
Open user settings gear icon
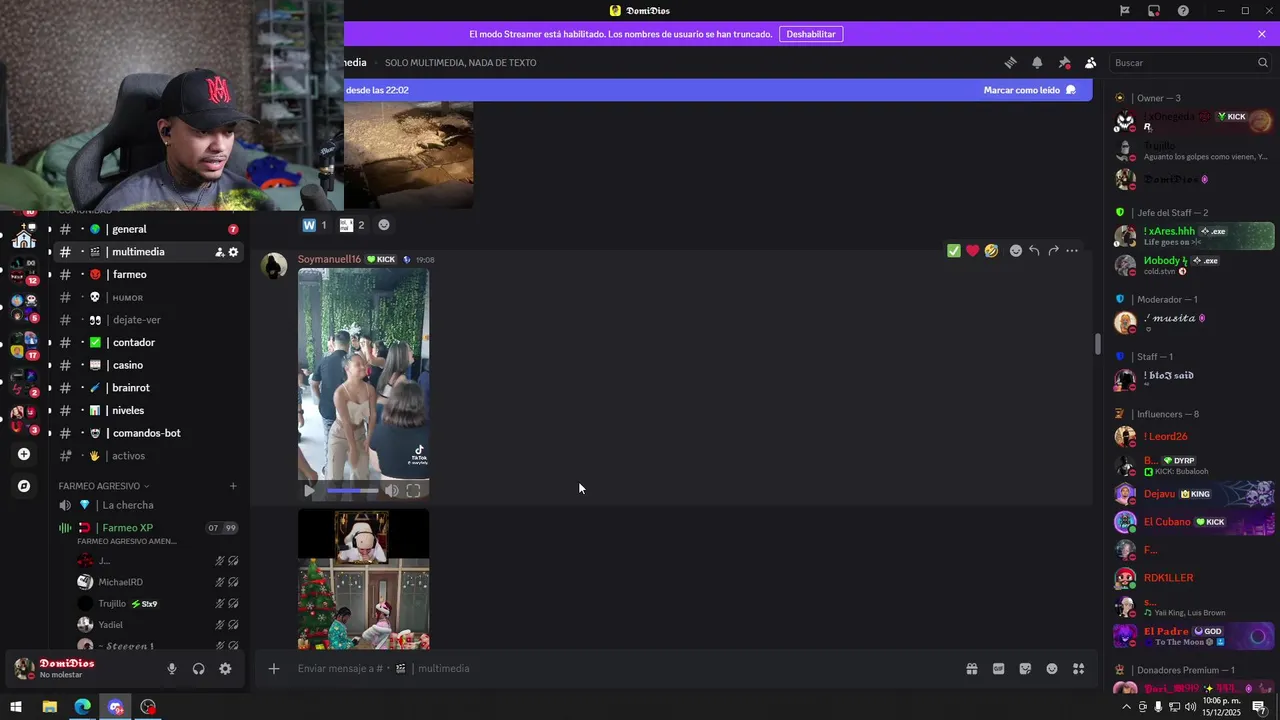pyautogui.click(x=225, y=669)
